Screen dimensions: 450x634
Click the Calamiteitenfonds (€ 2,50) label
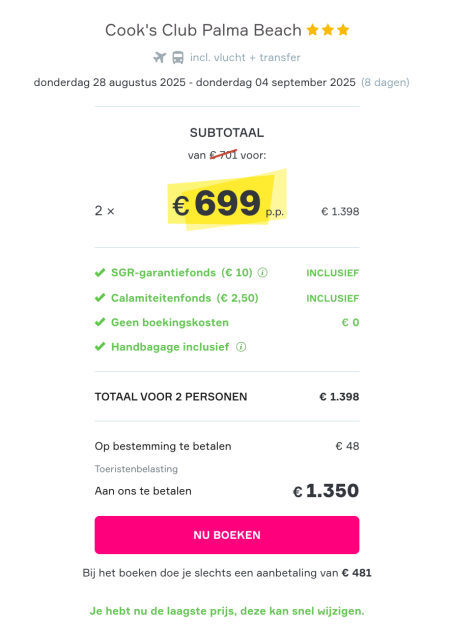185,298
